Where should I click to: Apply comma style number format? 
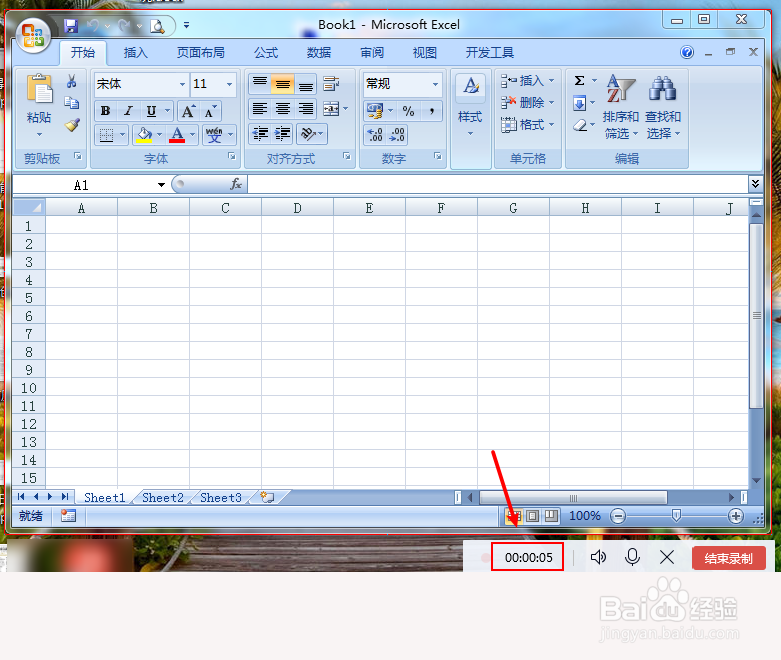[x=431, y=111]
